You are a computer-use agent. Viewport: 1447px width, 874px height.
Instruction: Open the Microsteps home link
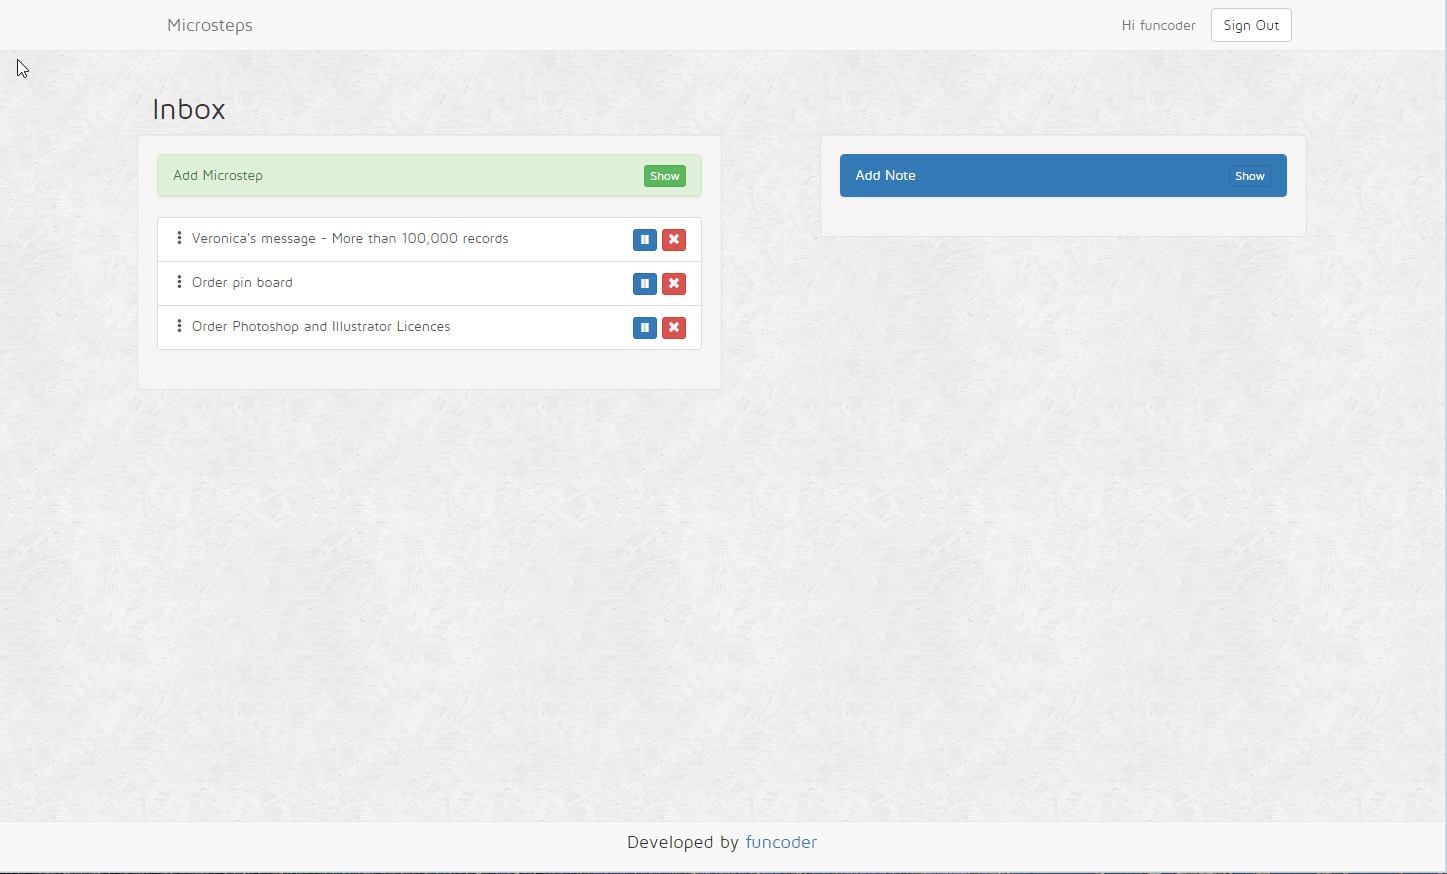[210, 26]
